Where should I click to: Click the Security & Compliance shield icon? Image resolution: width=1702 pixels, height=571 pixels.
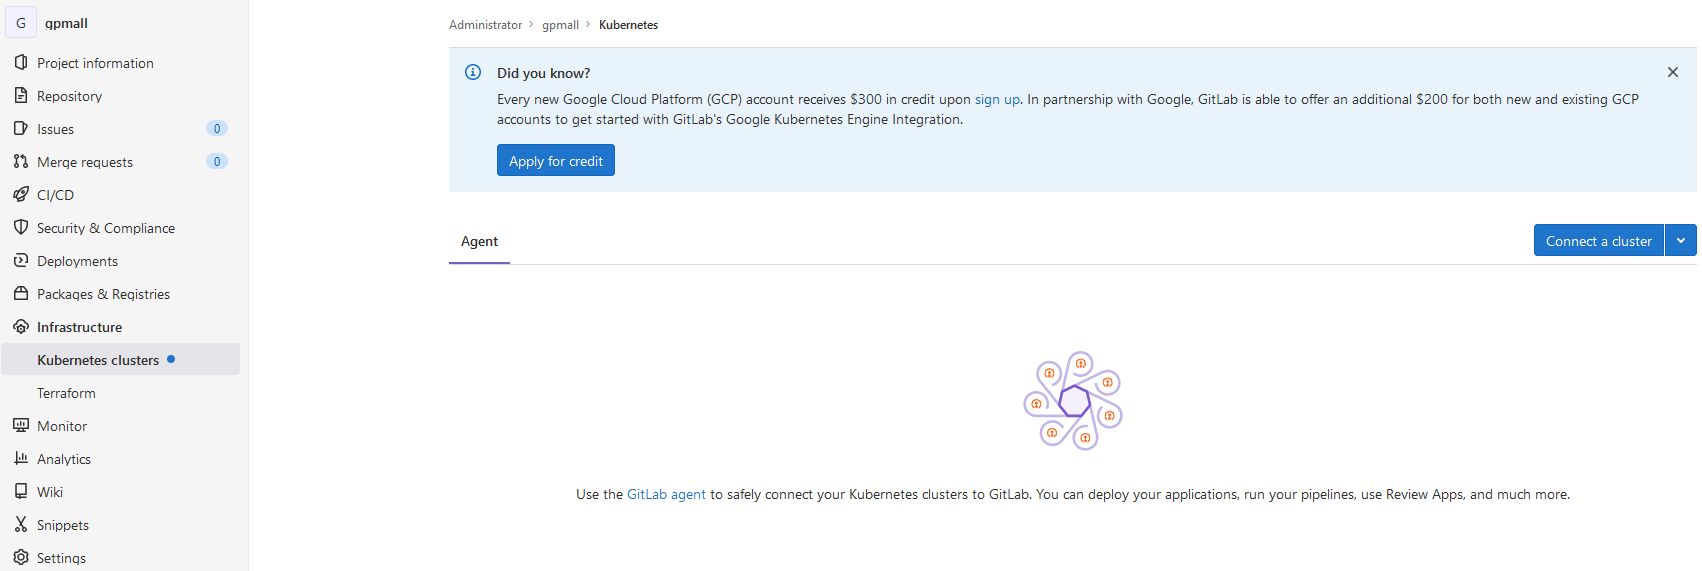point(21,227)
